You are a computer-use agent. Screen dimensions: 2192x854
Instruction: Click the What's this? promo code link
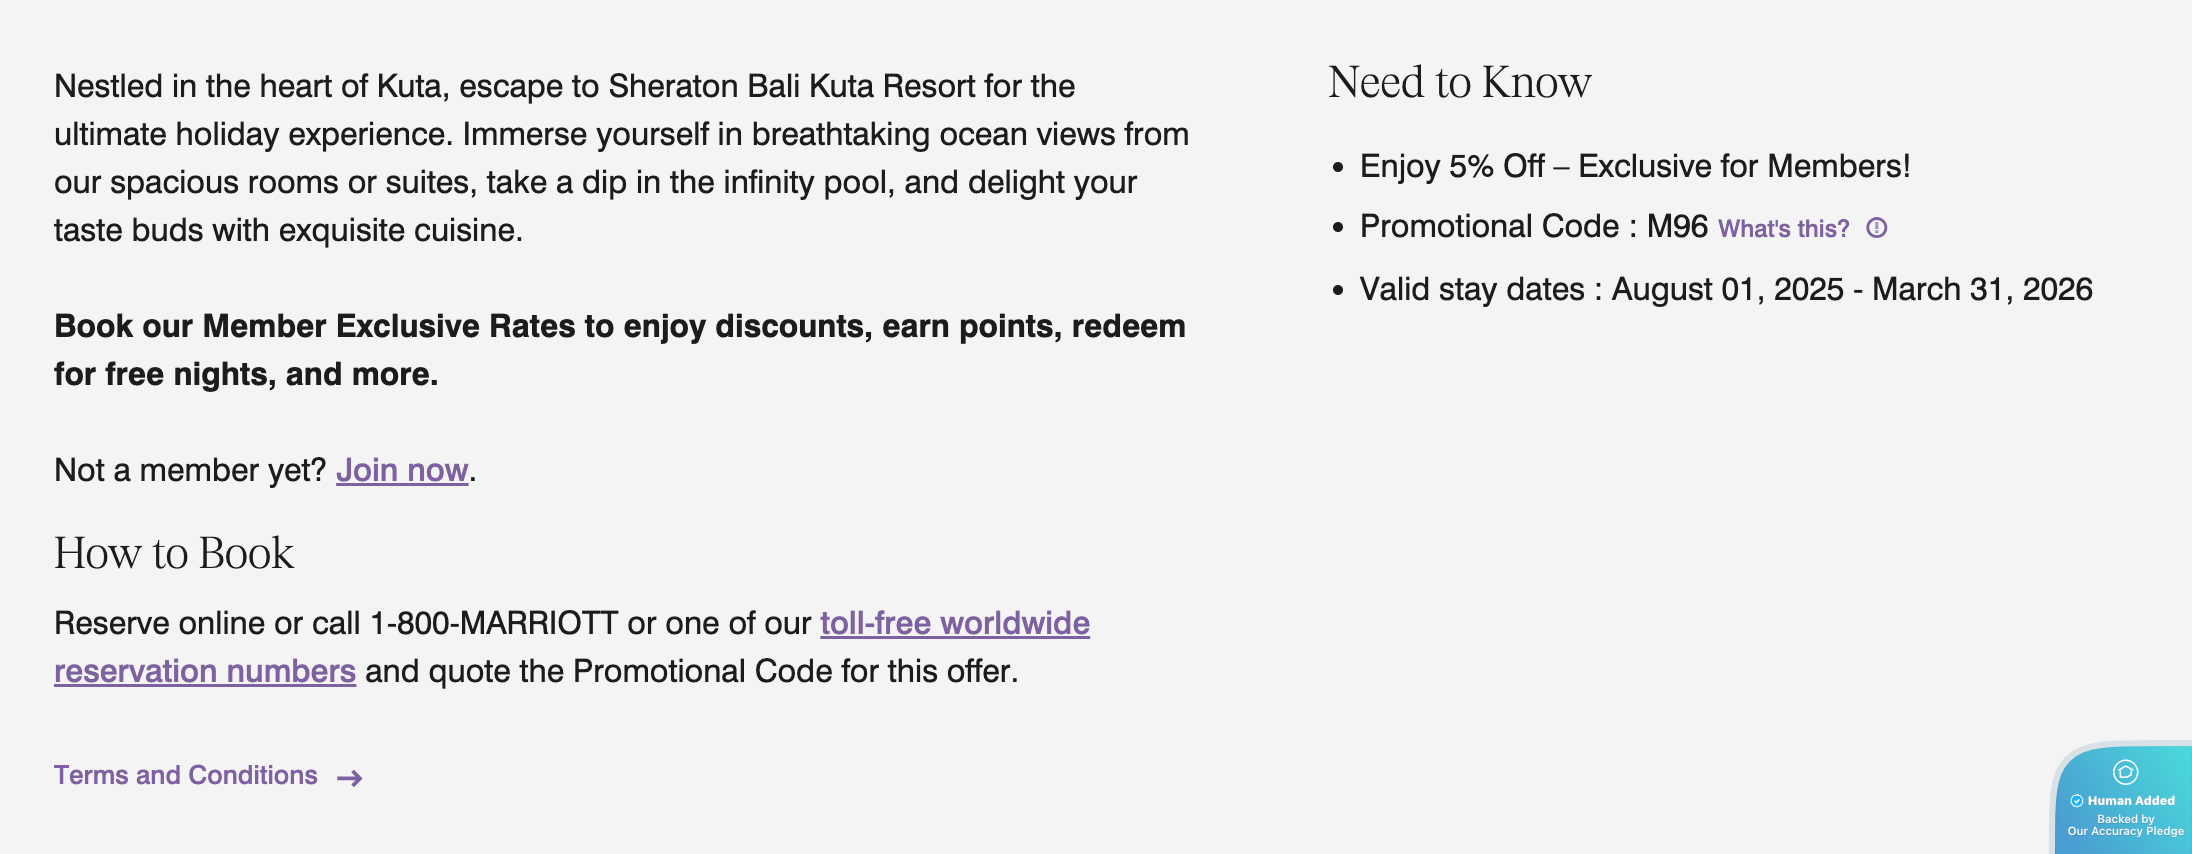pos(1783,229)
